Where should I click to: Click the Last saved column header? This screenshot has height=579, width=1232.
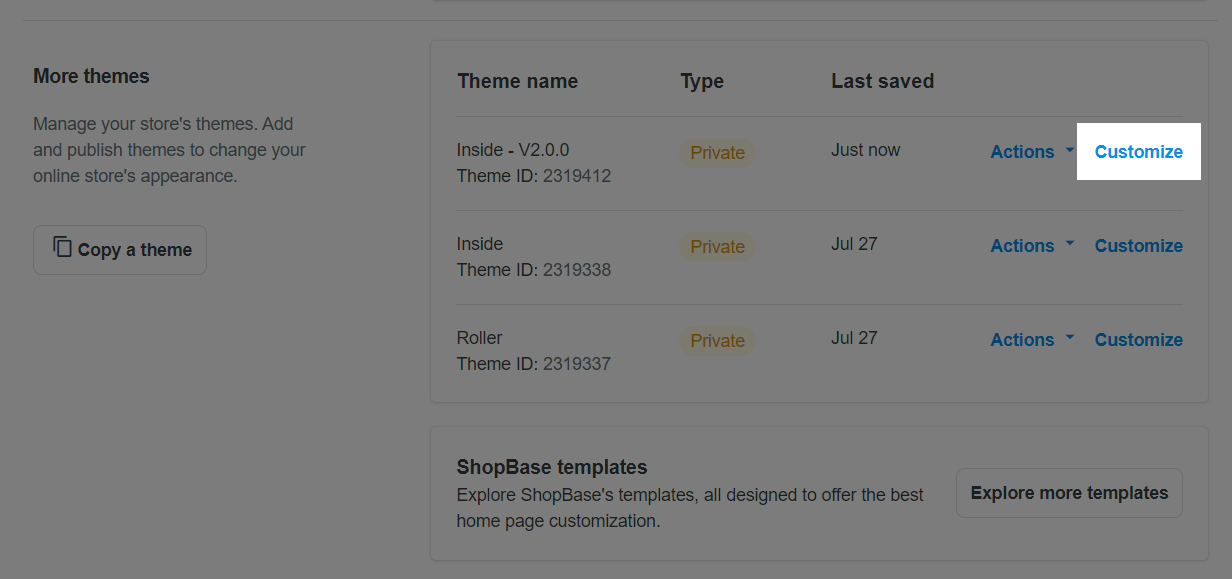[x=882, y=82]
